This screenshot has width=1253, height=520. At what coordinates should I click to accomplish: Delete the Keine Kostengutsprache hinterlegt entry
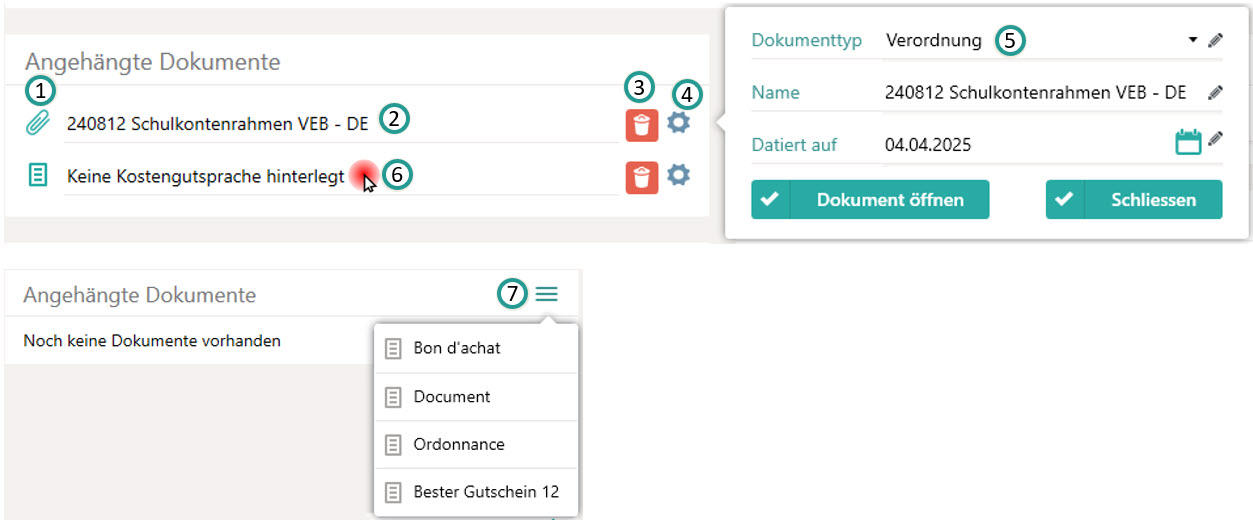tap(642, 177)
